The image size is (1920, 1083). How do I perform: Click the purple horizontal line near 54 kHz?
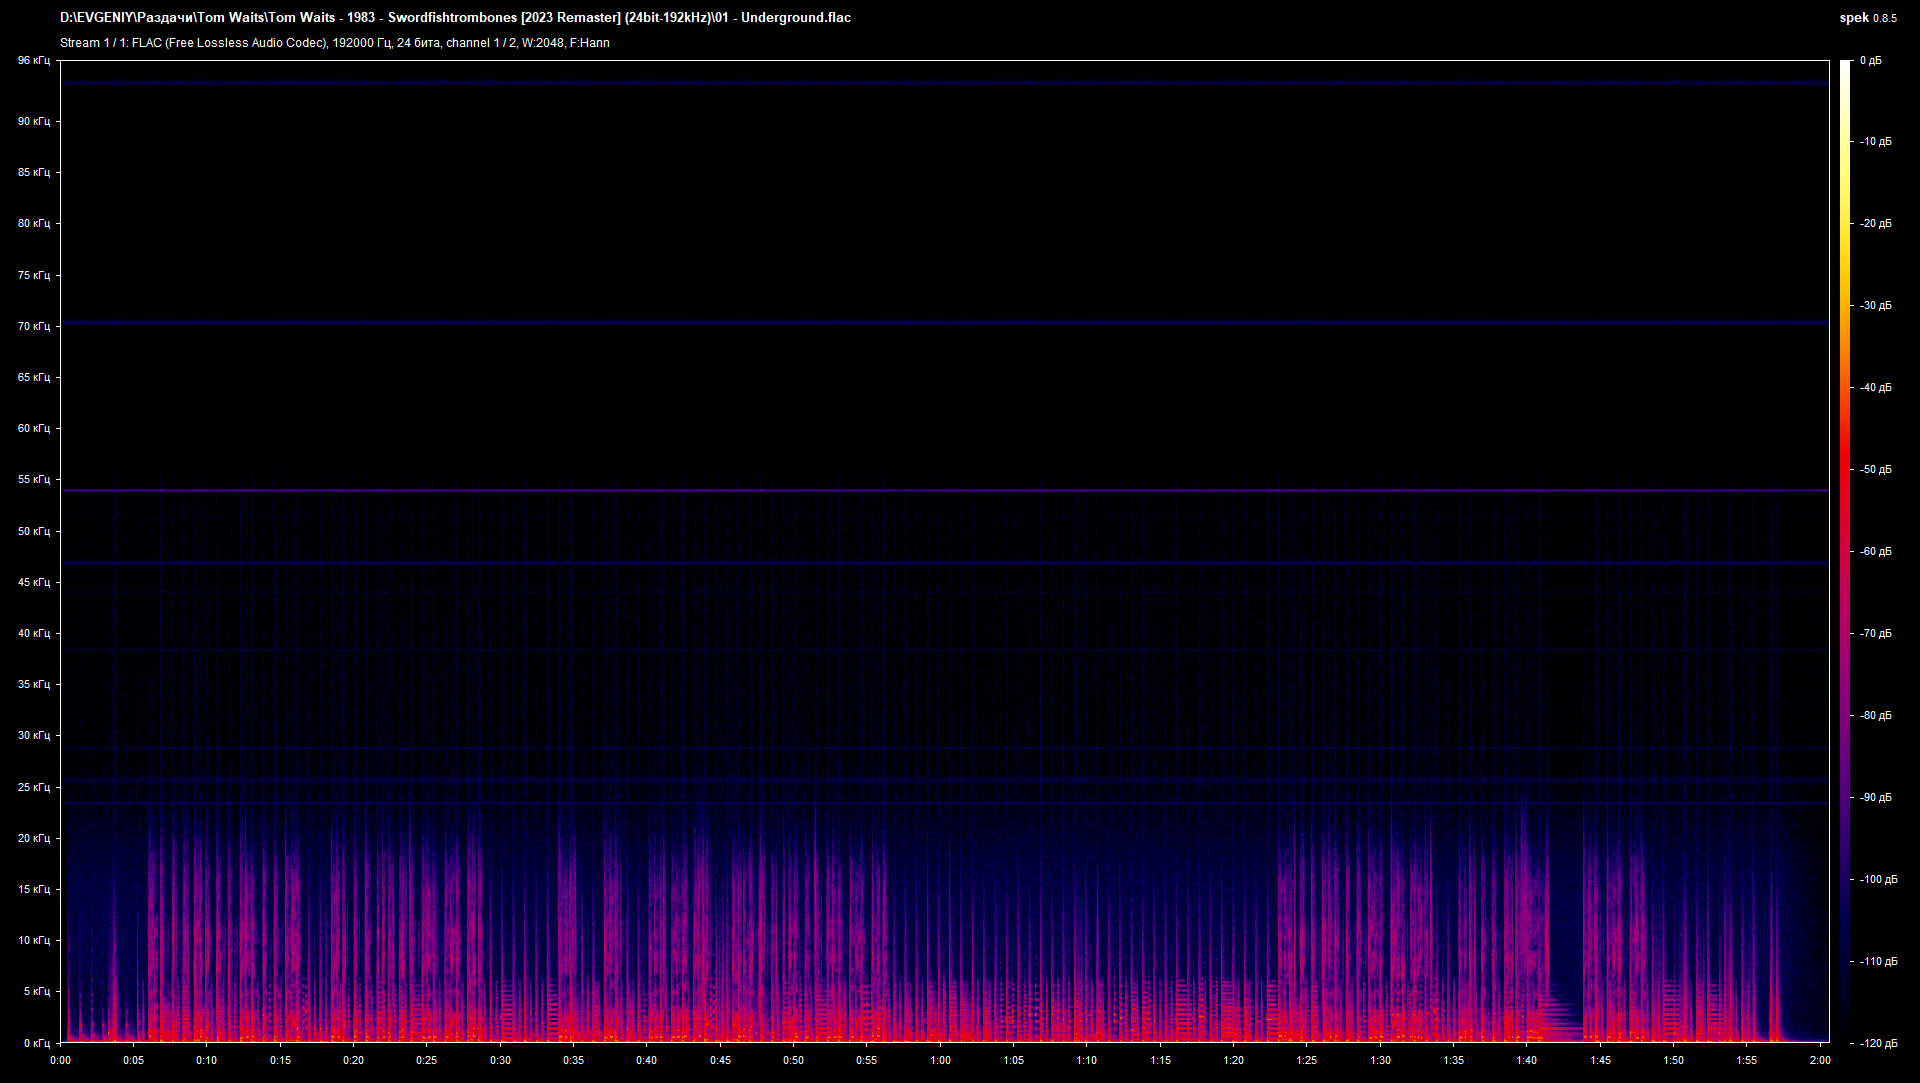(944, 490)
